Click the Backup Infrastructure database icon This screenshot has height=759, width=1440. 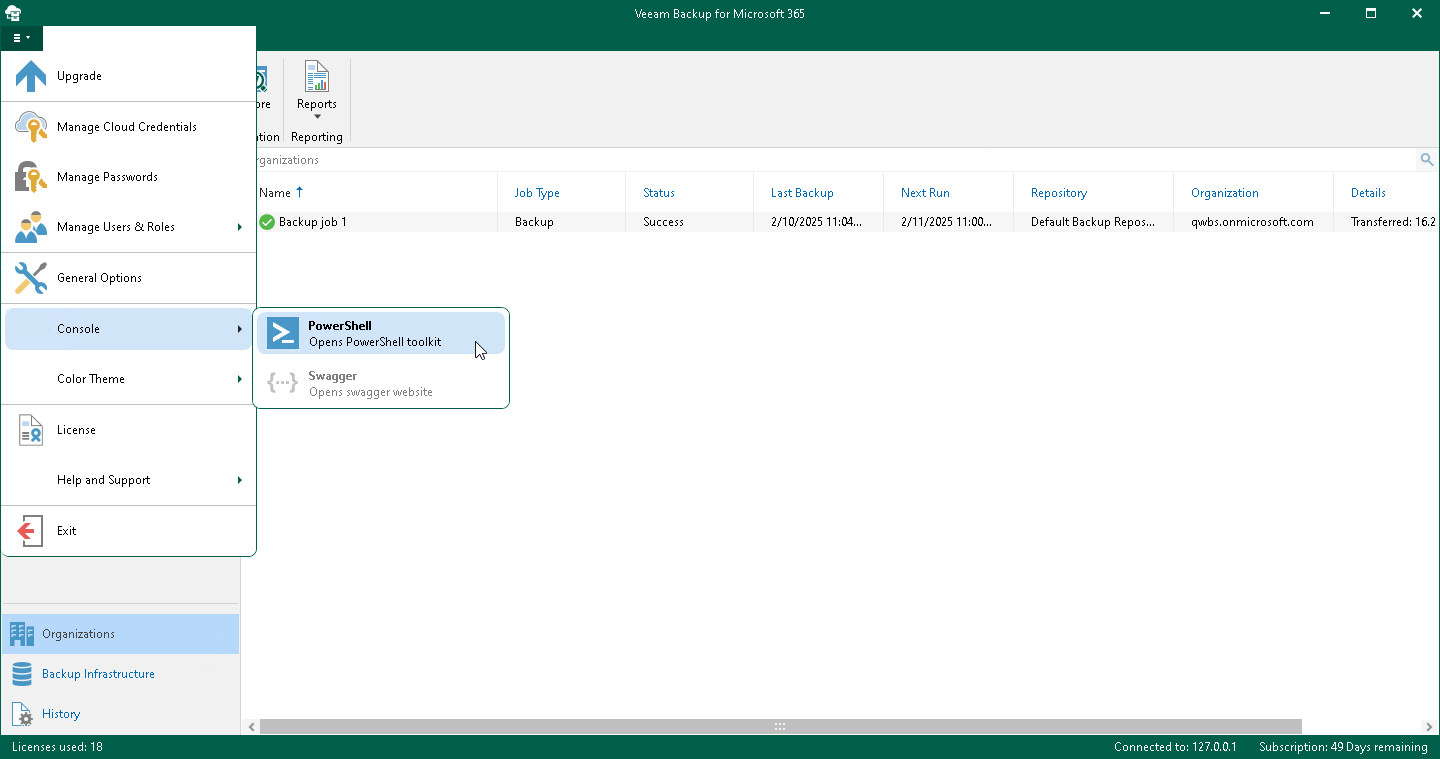click(x=21, y=674)
